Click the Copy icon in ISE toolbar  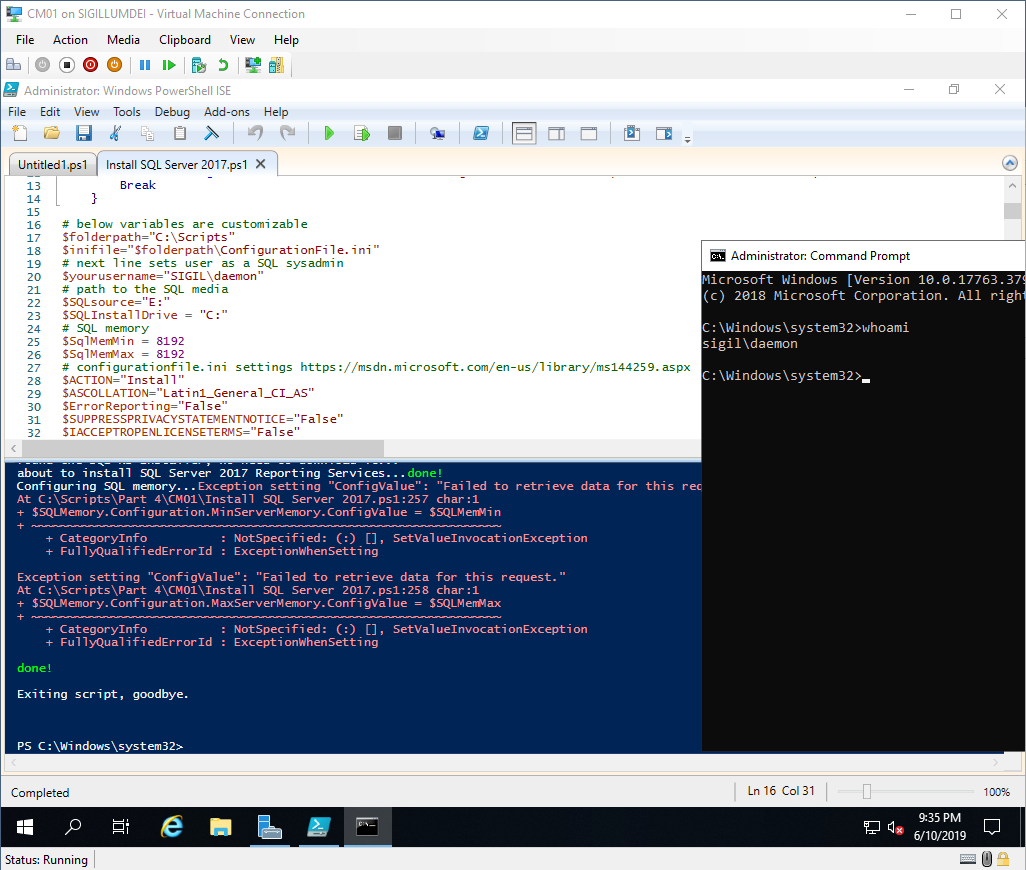[x=147, y=133]
